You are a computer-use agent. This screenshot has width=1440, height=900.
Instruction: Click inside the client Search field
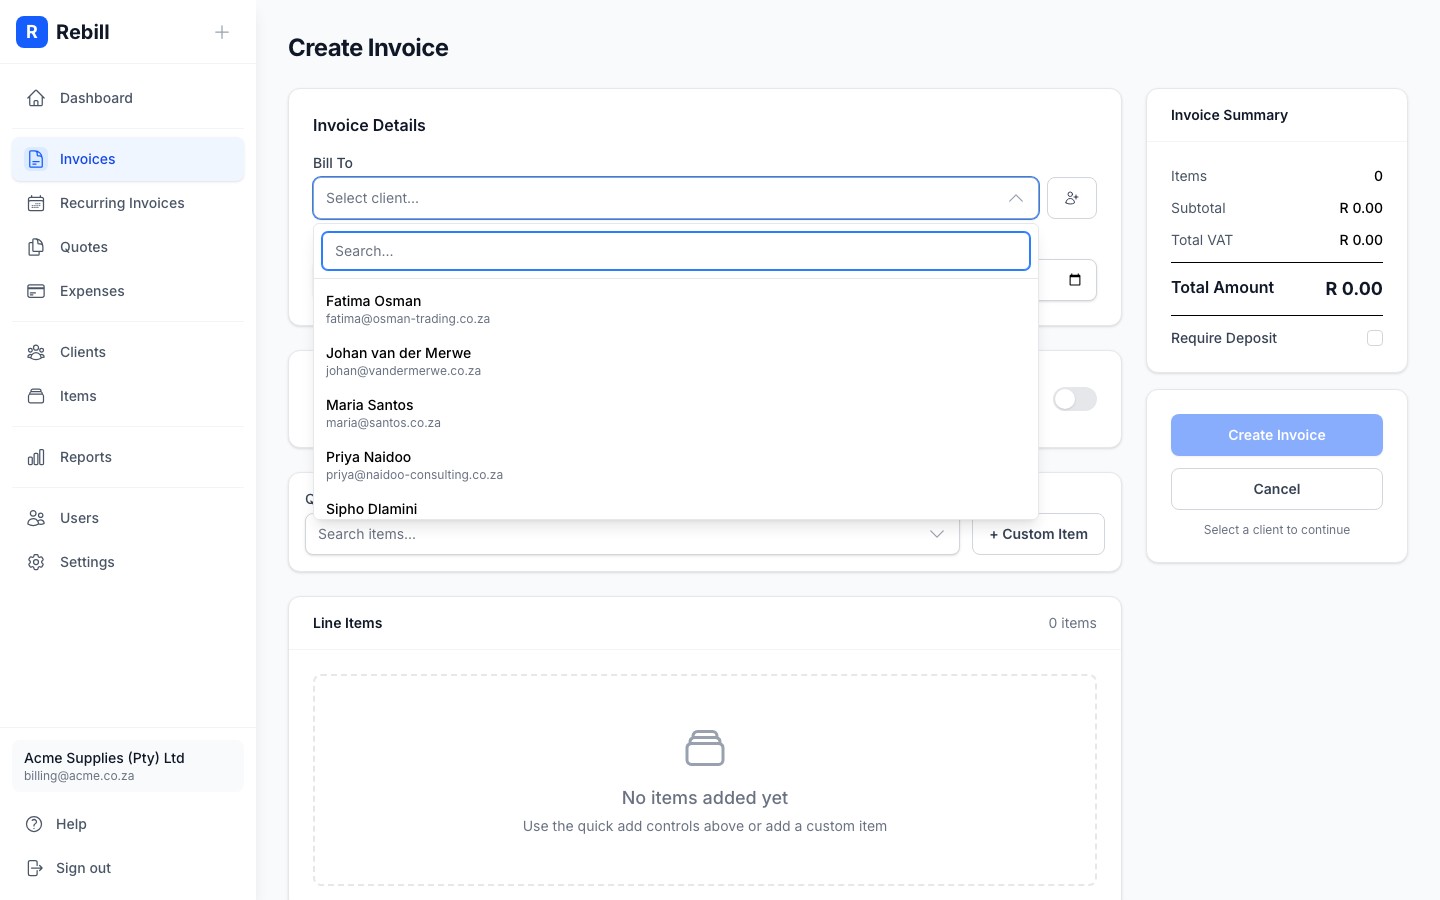[x=676, y=251]
